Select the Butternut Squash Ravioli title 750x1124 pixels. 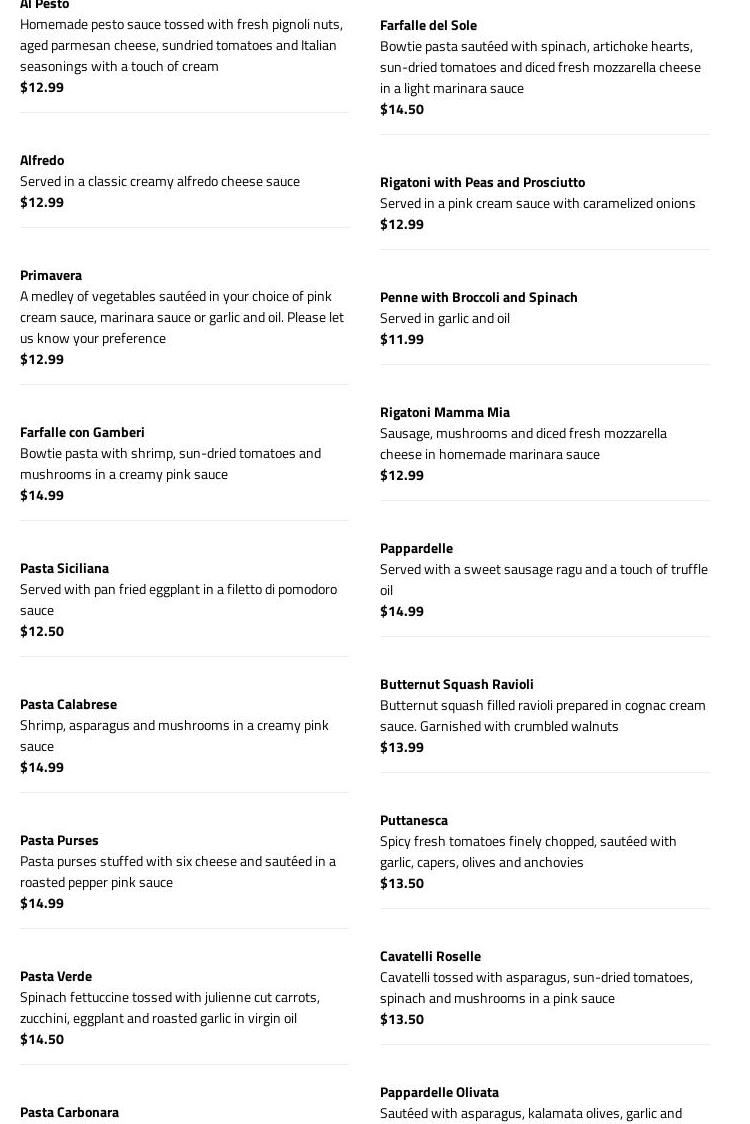[x=456, y=684]
